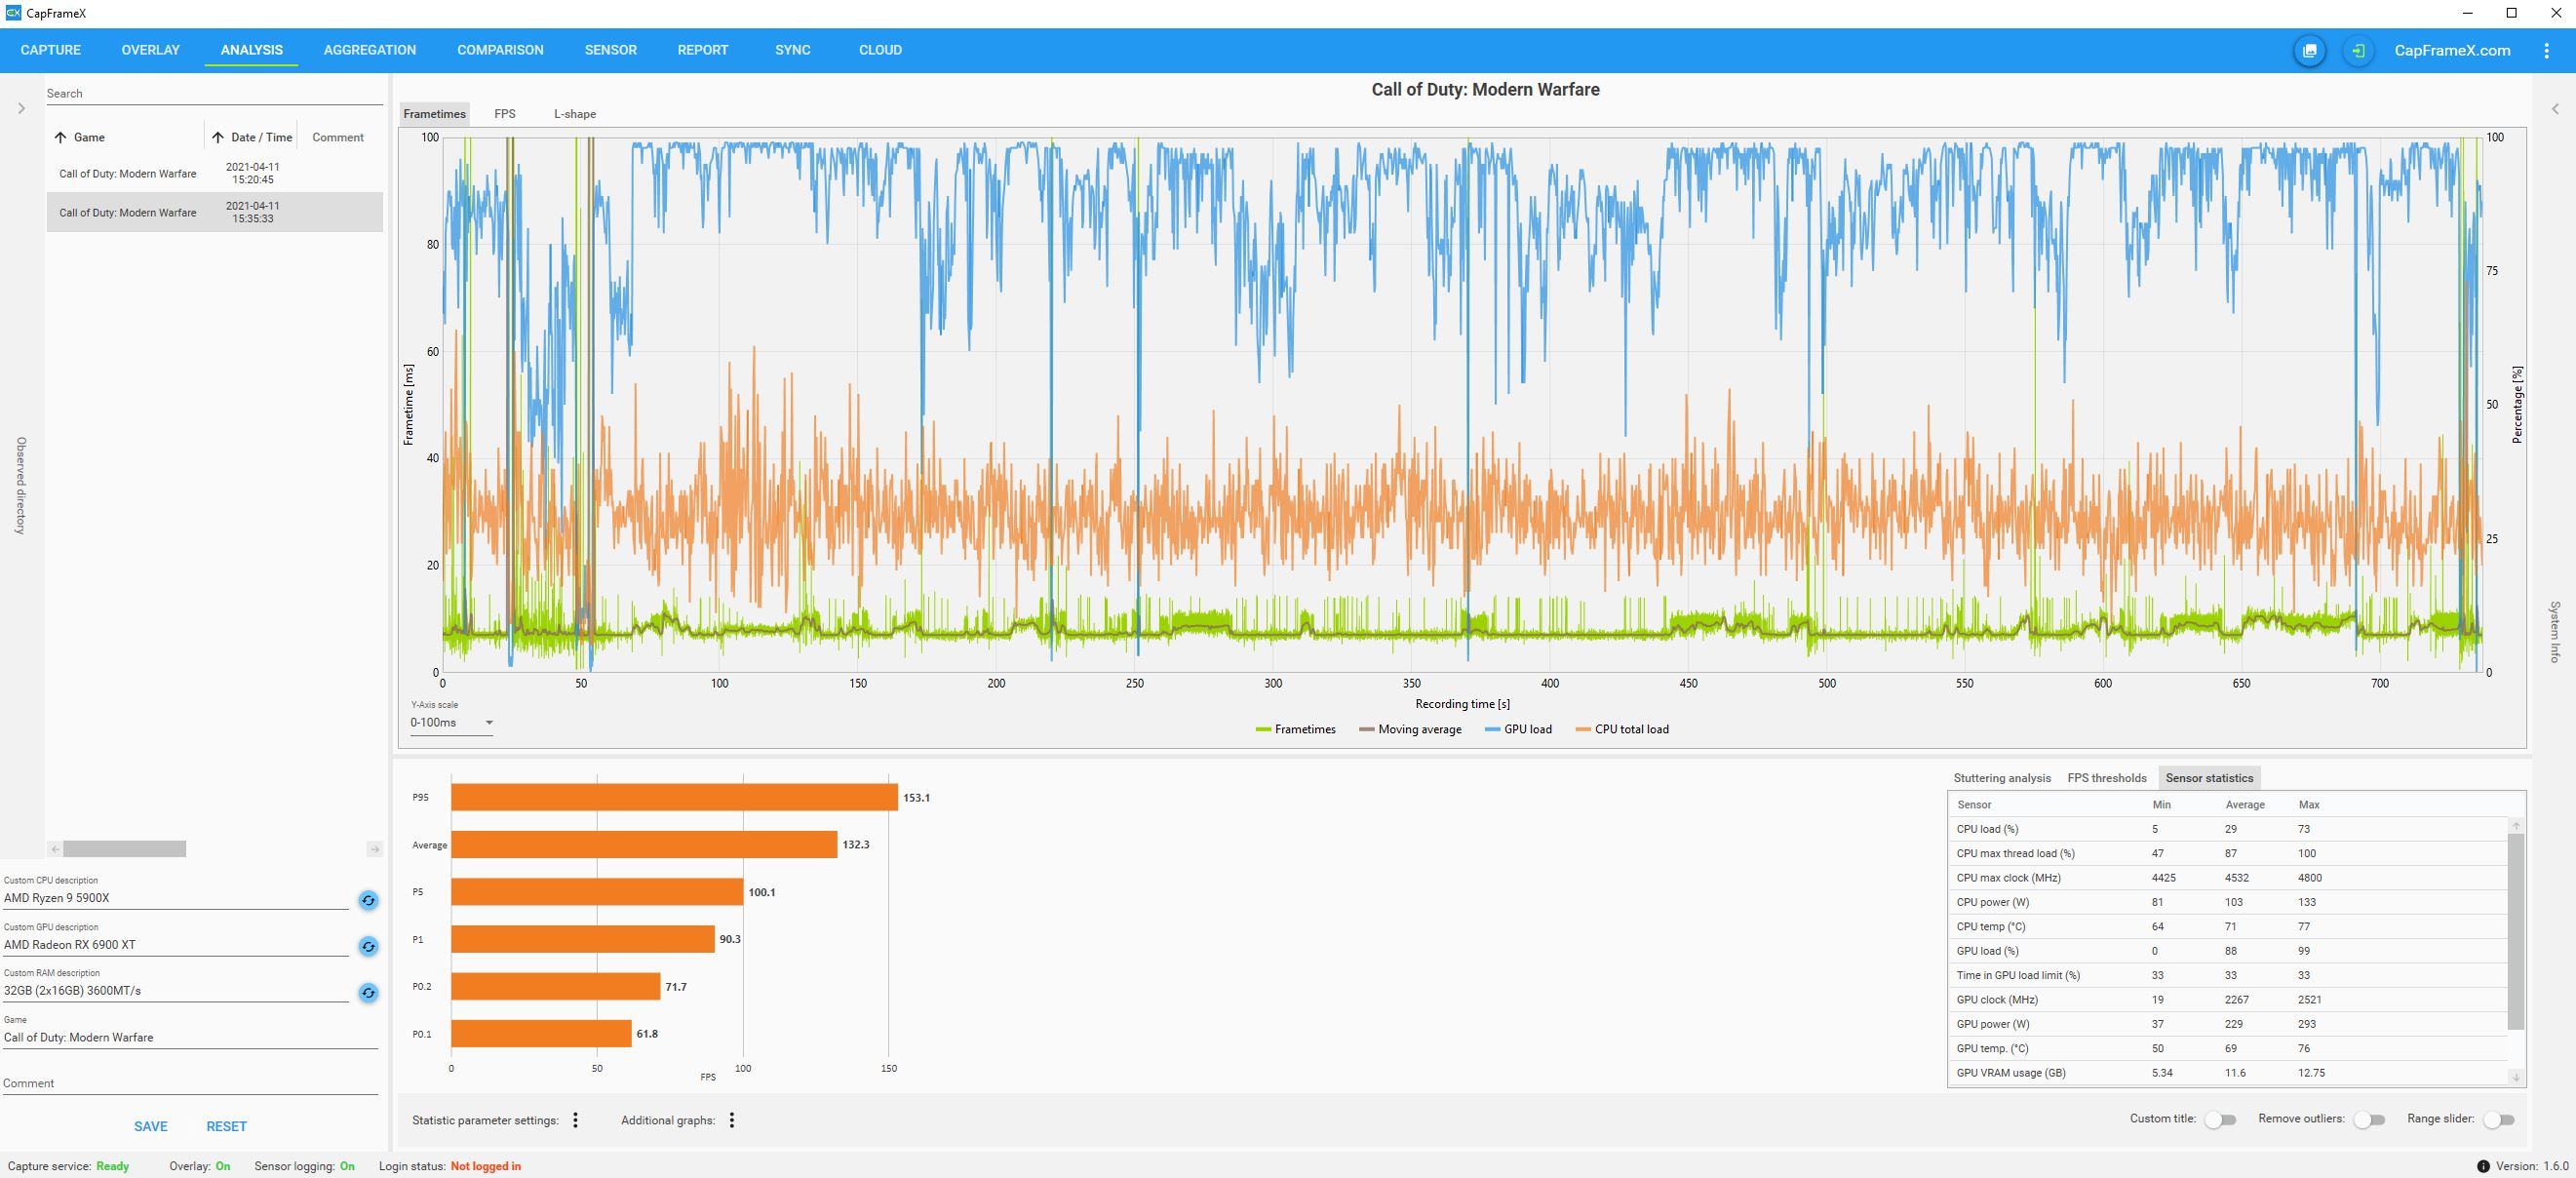Open the three-dot menu in the header
This screenshot has height=1178, width=2576.
2546,51
